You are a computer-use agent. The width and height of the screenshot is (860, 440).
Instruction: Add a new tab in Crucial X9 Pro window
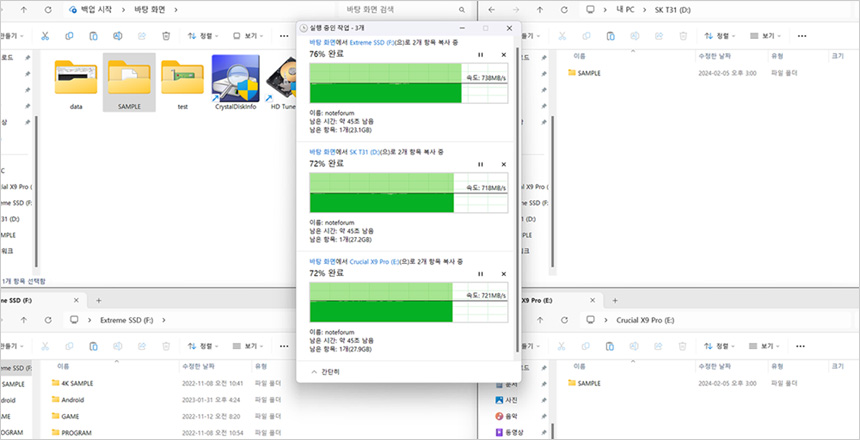[x=615, y=301]
